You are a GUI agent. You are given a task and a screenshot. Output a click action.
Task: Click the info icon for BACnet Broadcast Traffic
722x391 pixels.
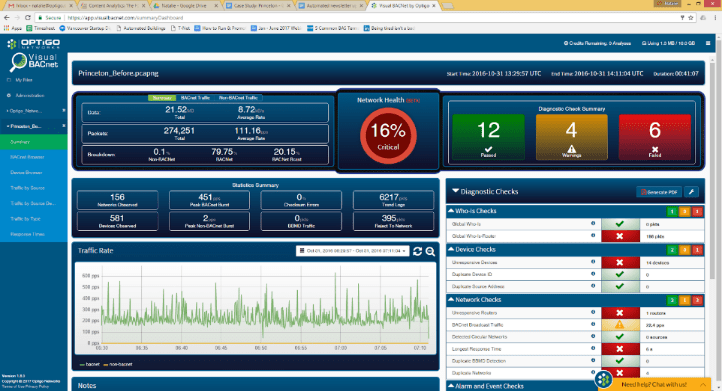pos(593,324)
